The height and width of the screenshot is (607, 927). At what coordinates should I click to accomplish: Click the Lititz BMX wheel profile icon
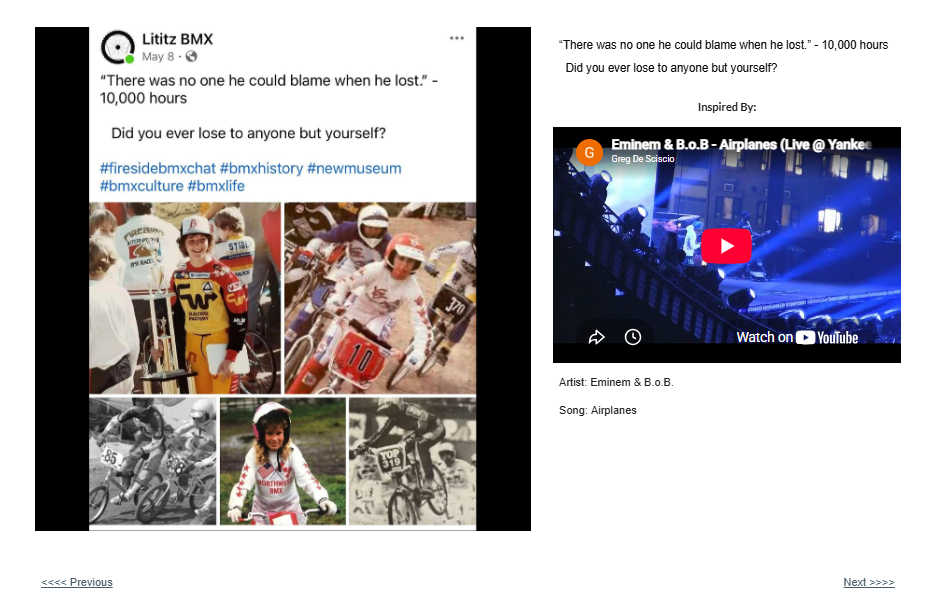pyautogui.click(x=117, y=47)
